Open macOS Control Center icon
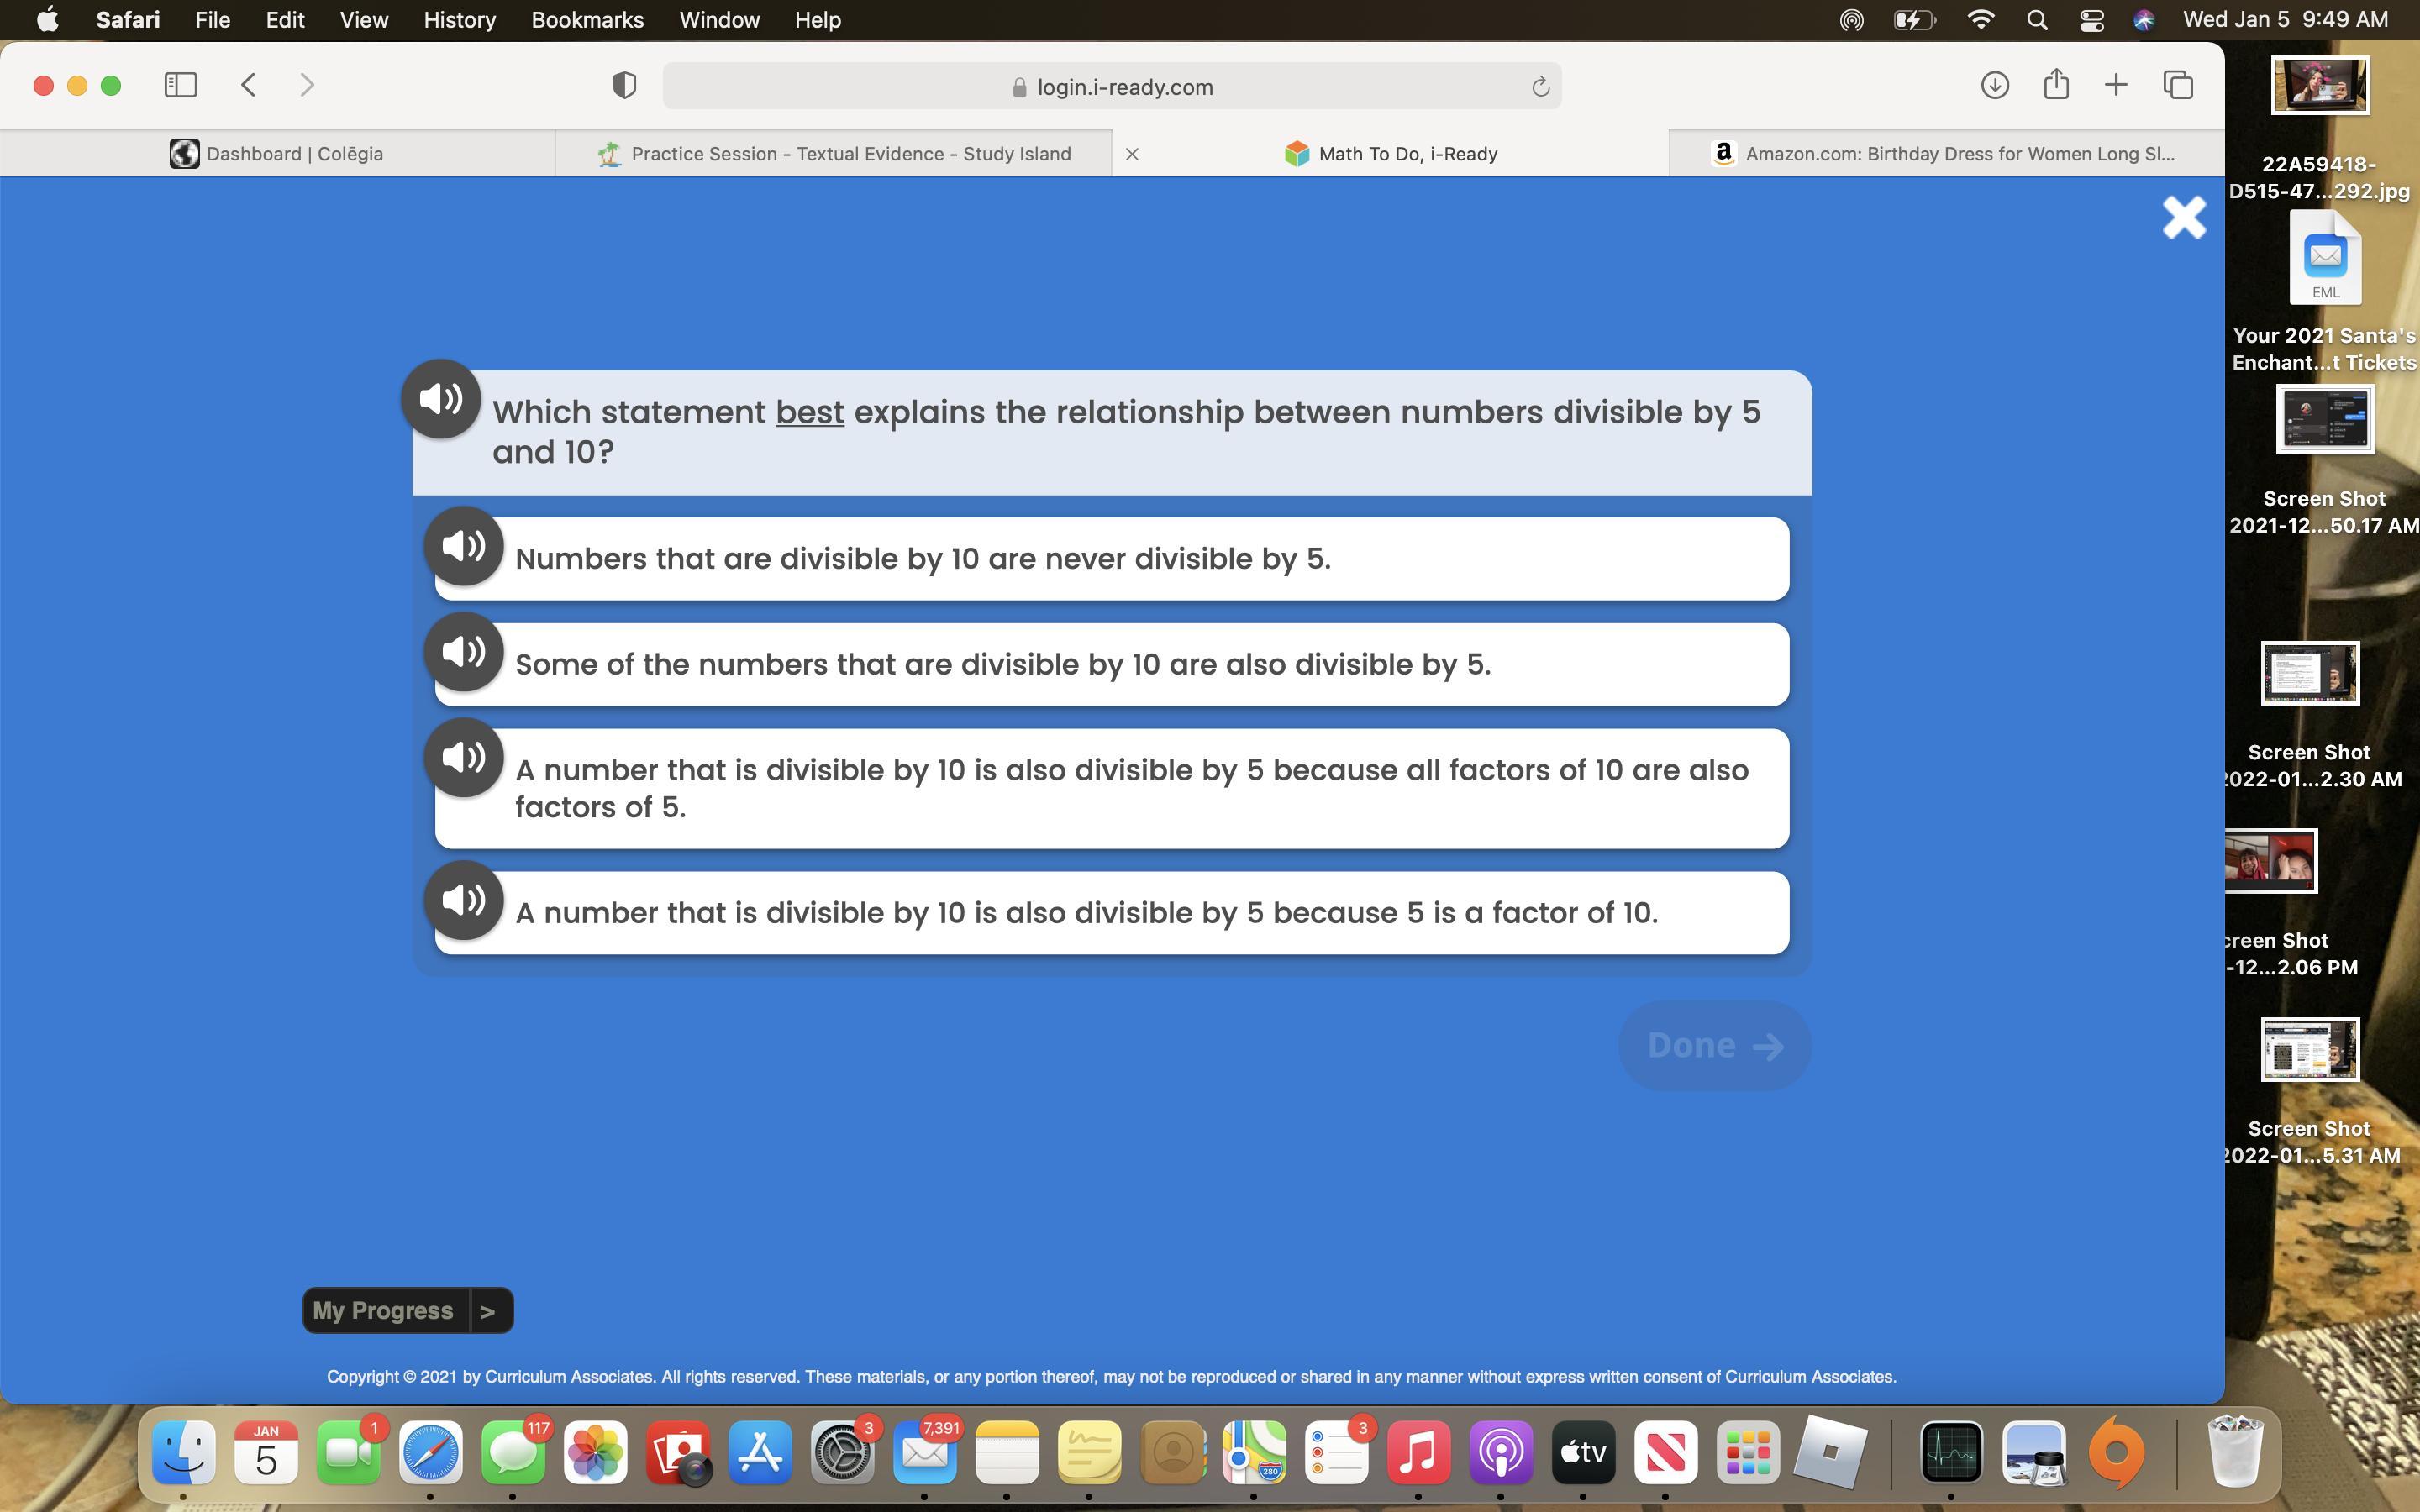The height and width of the screenshot is (1512, 2420). point(2091,20)
